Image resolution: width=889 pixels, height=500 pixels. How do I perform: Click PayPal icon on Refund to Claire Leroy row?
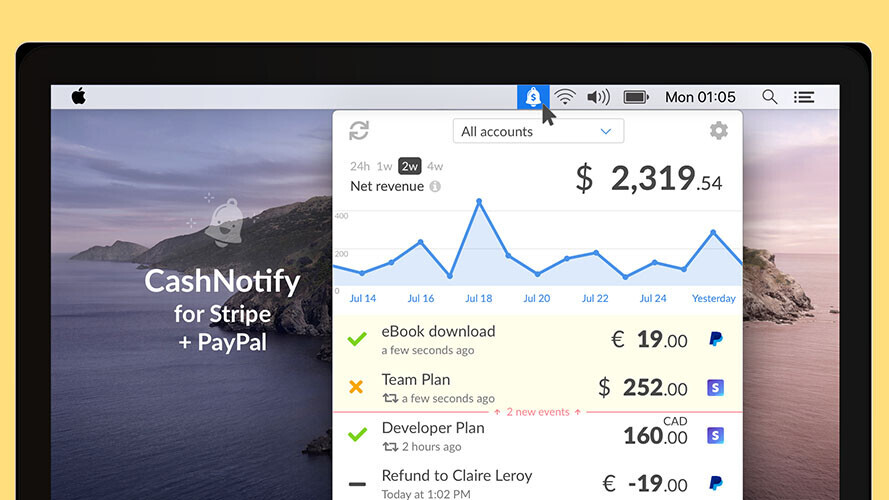715,484
